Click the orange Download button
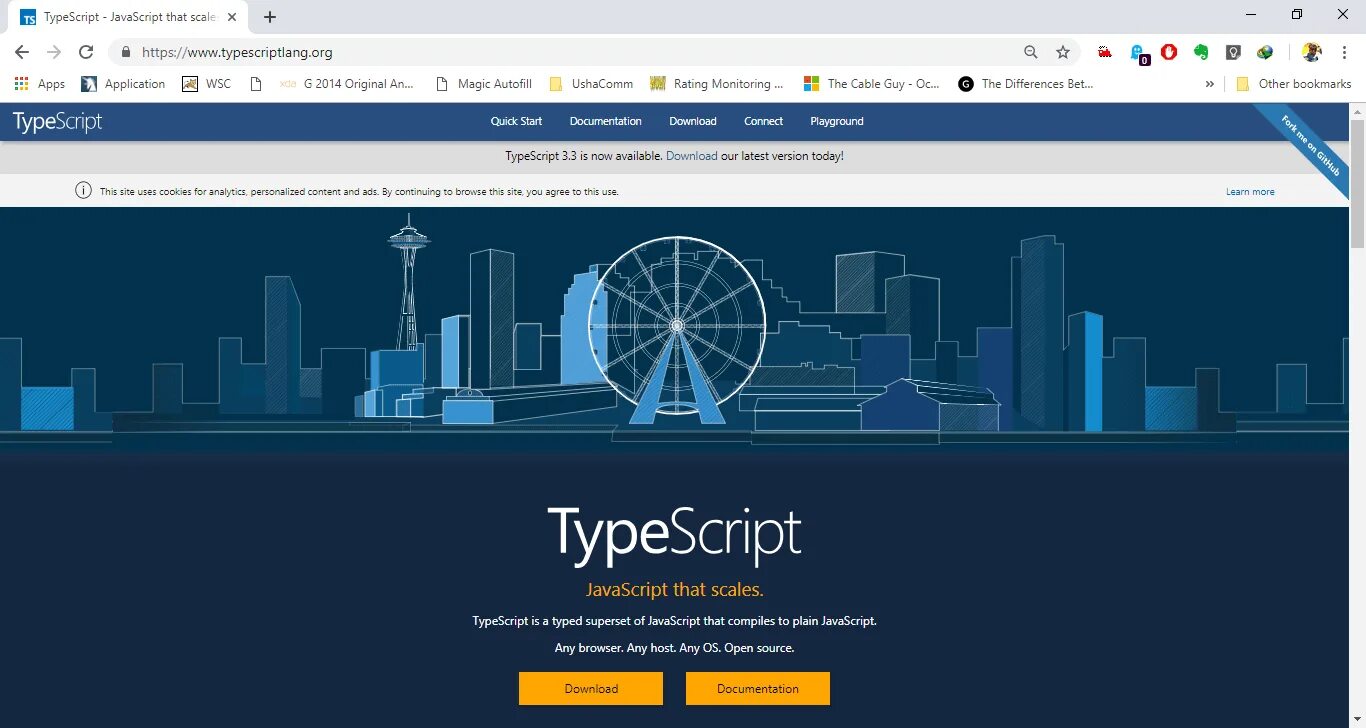 click(590, 688)
